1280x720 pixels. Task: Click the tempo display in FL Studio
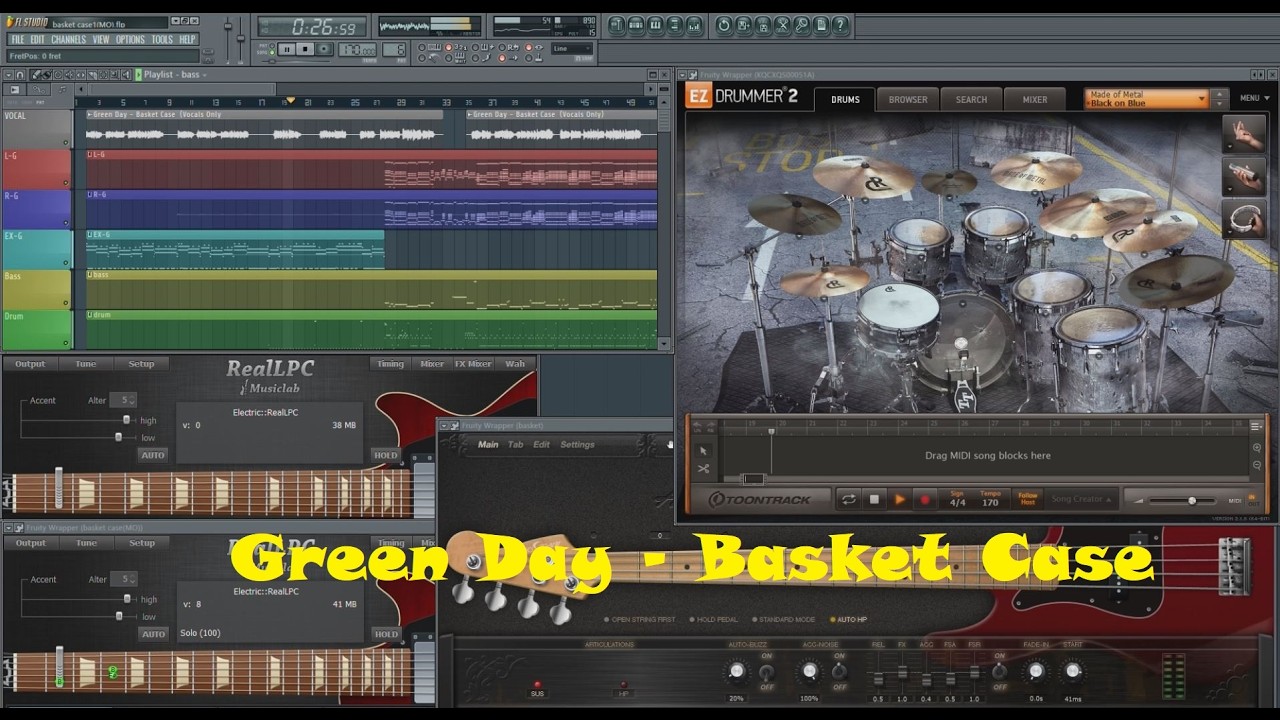click(357, 49)
